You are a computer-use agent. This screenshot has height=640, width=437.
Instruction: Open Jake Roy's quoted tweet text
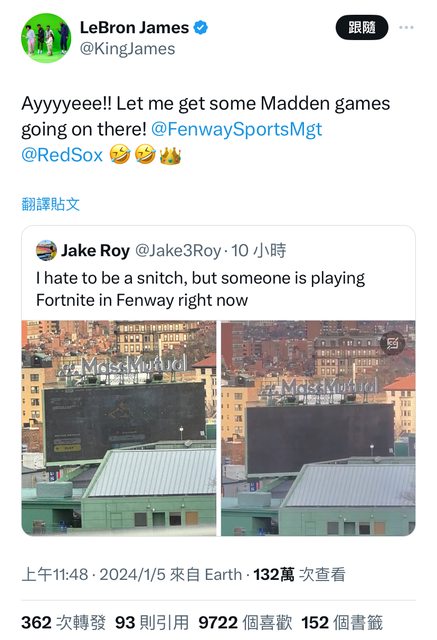[x=200, y=289]
